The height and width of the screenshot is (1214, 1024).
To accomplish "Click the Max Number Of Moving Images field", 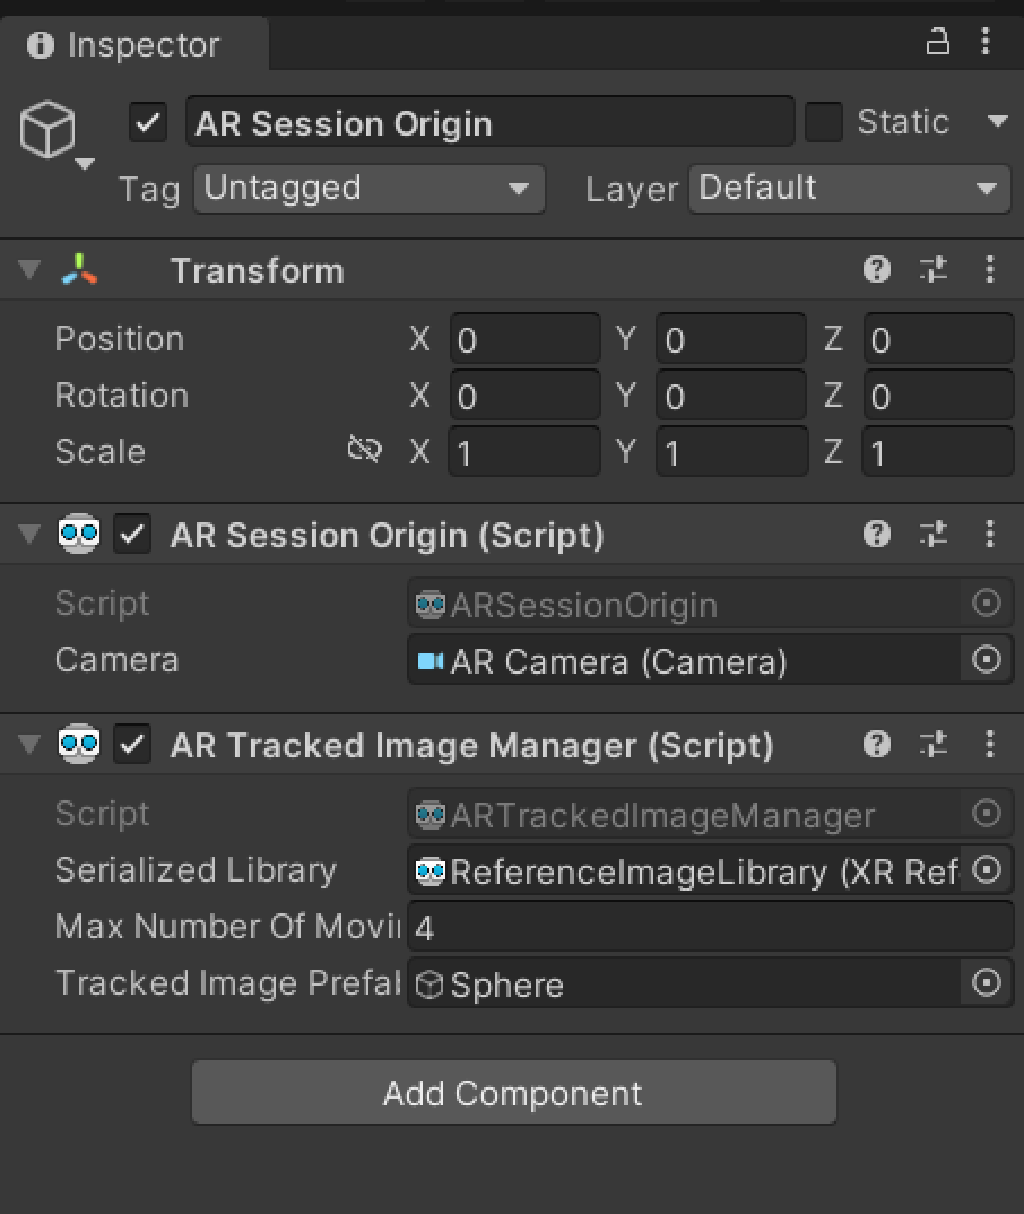I will [700, 927].
